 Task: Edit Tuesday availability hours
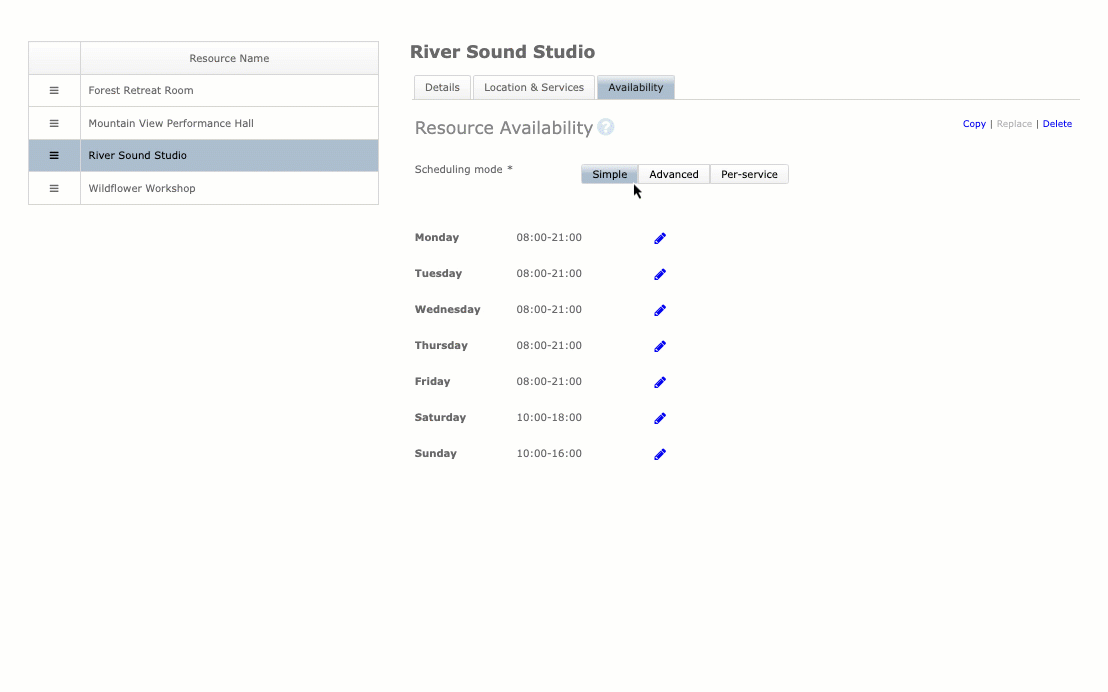pyautogui.click(x=660, y=274)
